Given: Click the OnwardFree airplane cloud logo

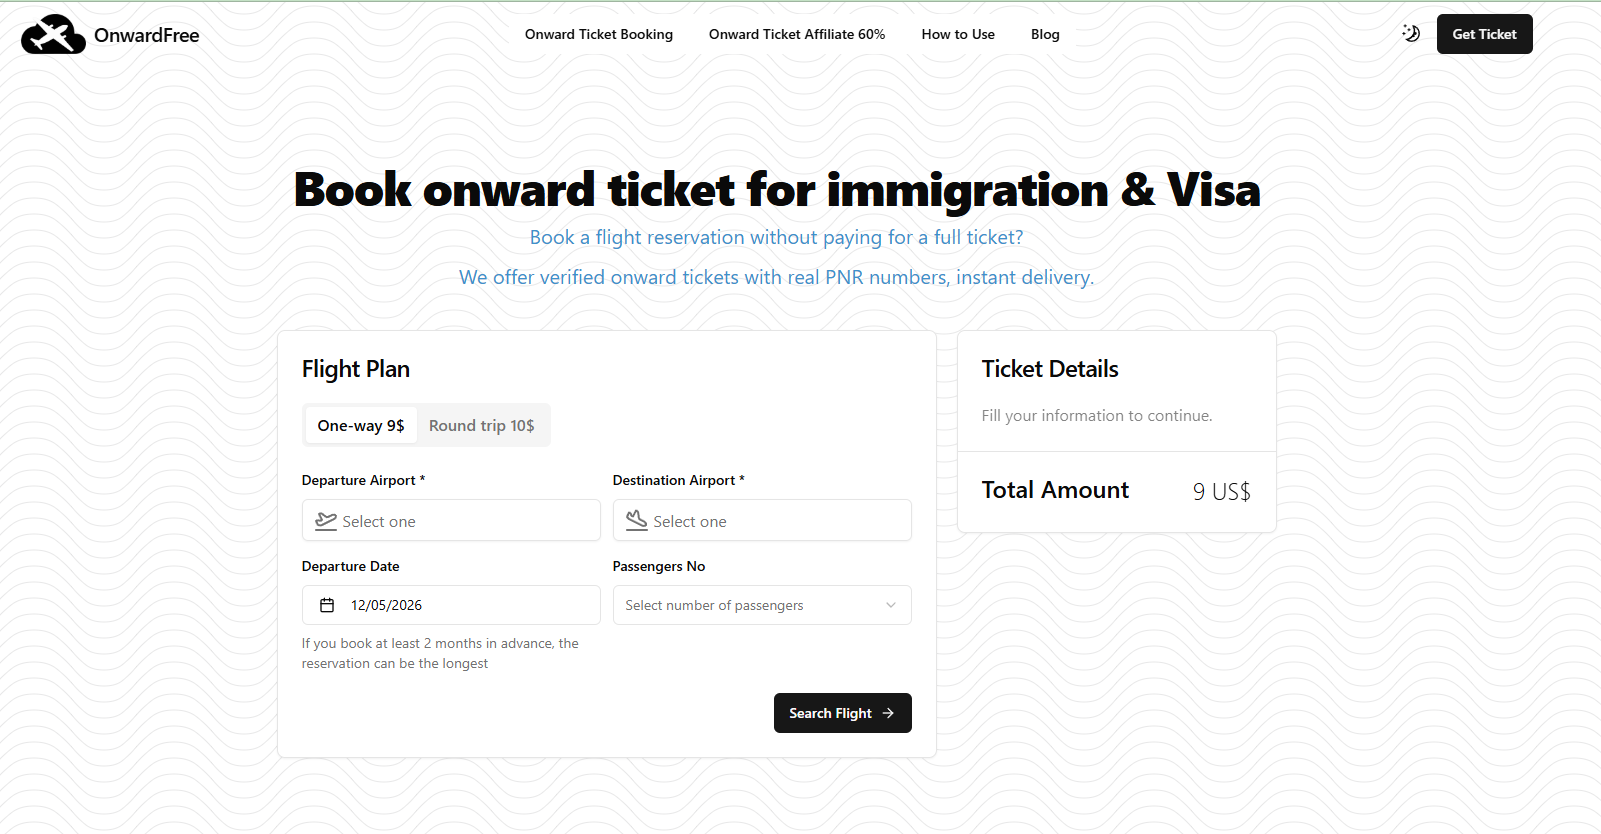Looking at the screenshot, I should pyautogui.click(x=53, y=35).
